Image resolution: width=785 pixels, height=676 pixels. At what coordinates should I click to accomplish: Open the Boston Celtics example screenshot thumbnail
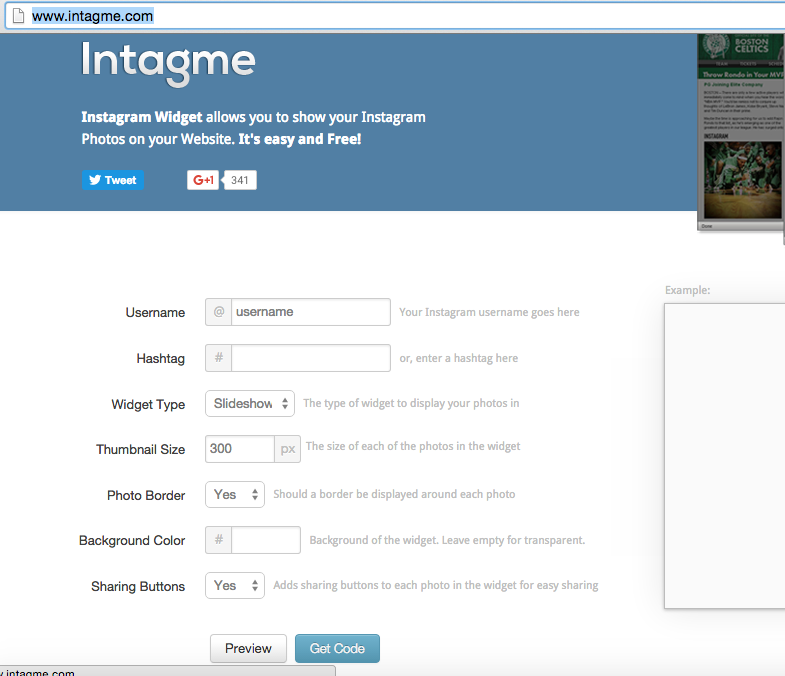click(x=741, y=132)
